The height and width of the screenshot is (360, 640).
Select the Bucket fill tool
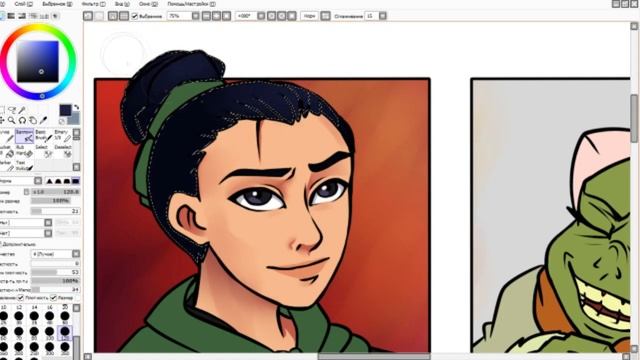tap(7, 151)
